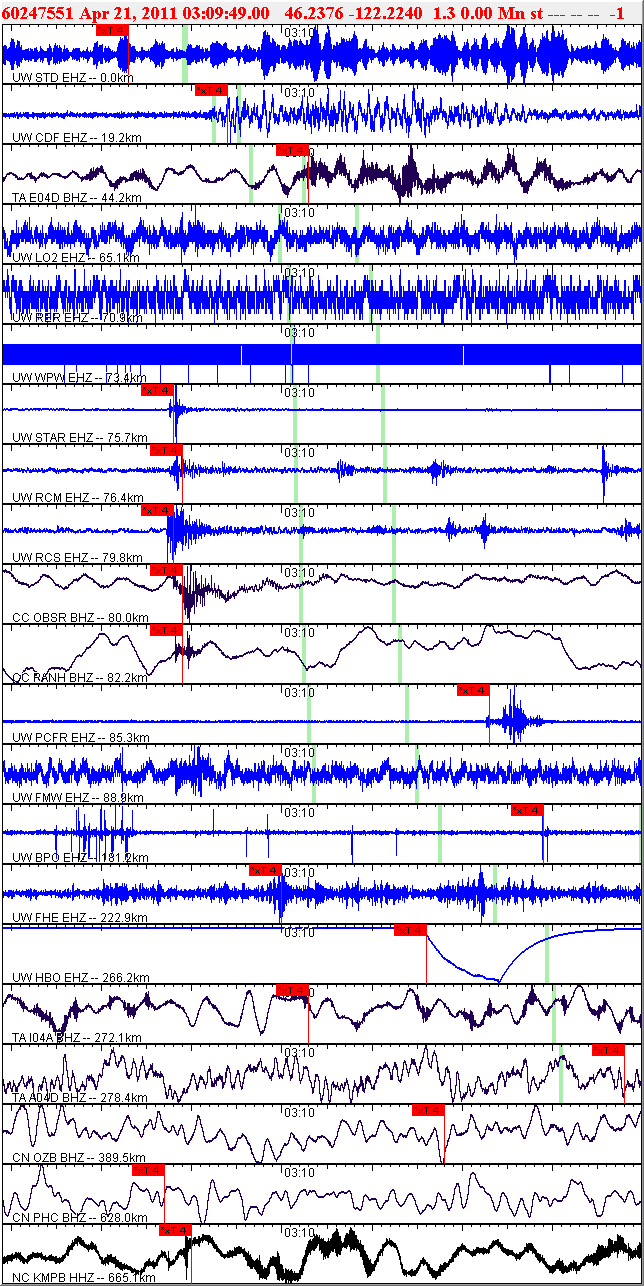The image size is (644, 1286).
Task: Click the OBSR trace red pick flag
Action: pos(166,570)
